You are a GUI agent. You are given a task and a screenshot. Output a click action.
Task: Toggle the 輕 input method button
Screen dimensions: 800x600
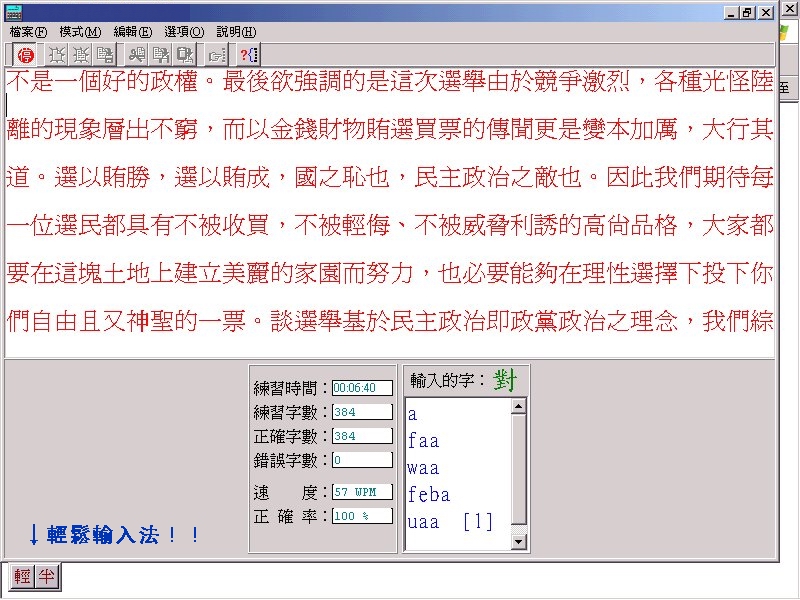pos(23,576)
